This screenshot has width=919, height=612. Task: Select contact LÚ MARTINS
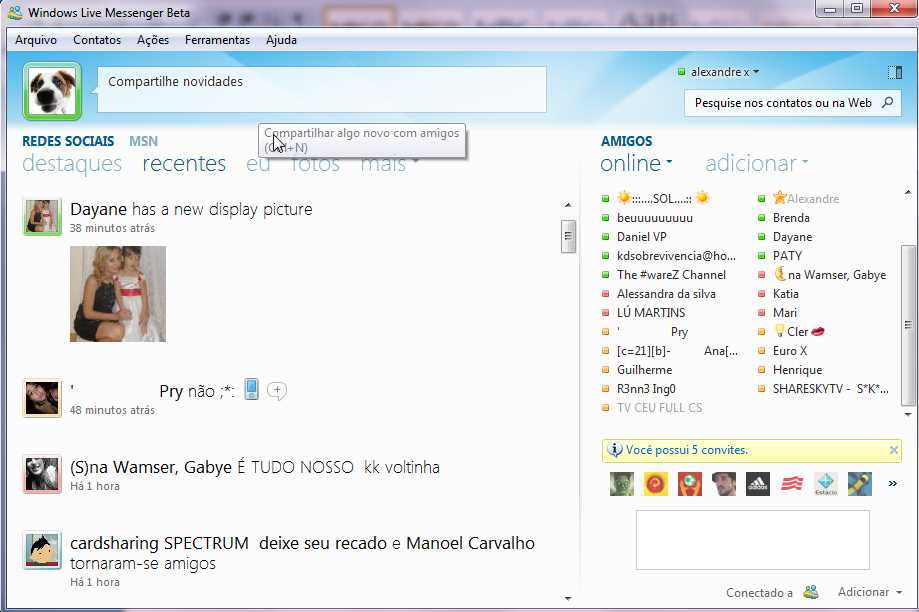coord(651,313)
